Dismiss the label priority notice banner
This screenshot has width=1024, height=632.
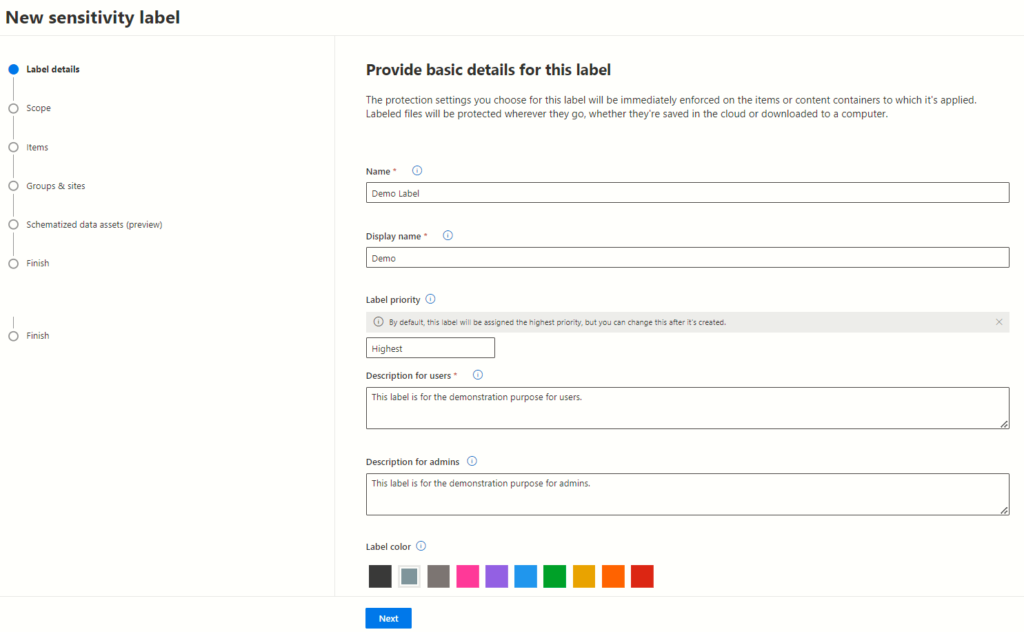(x=999, y=322)
